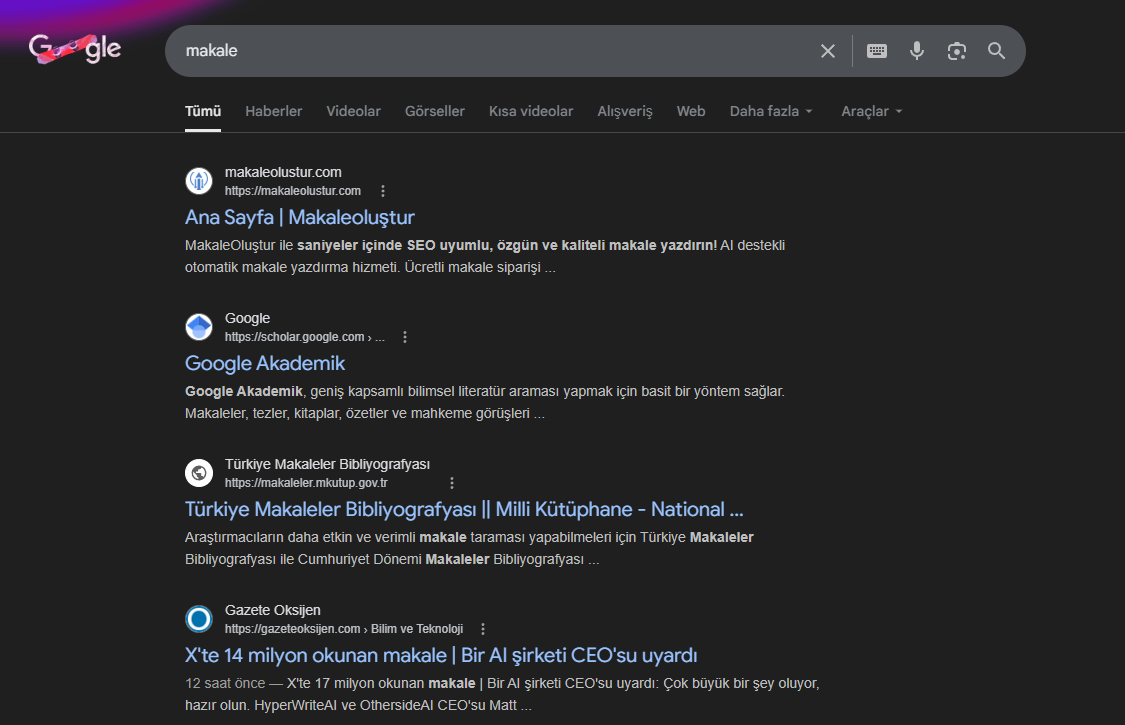Open more options for the makaleolustur.com result
Viewport: 1125px width, 725px height.
[382, 191]
